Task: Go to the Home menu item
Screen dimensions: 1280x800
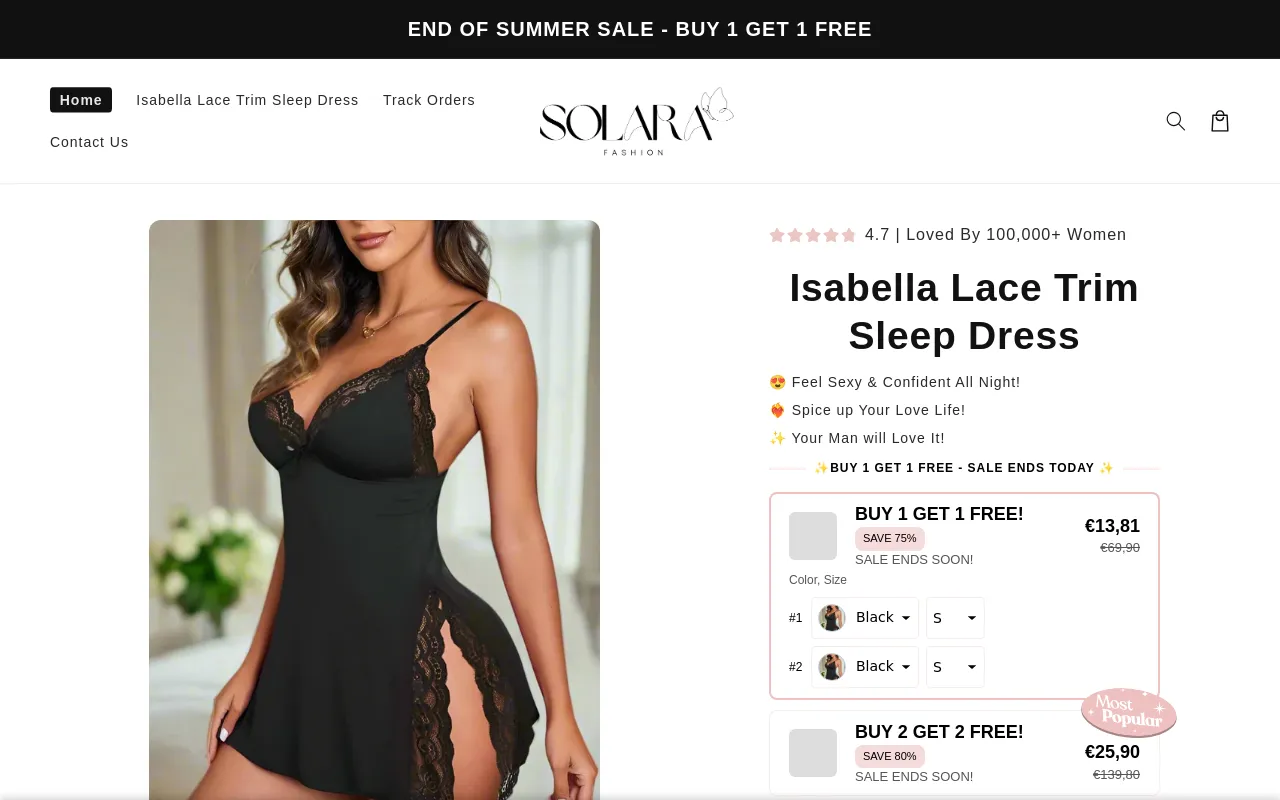Action: [81, 100]
